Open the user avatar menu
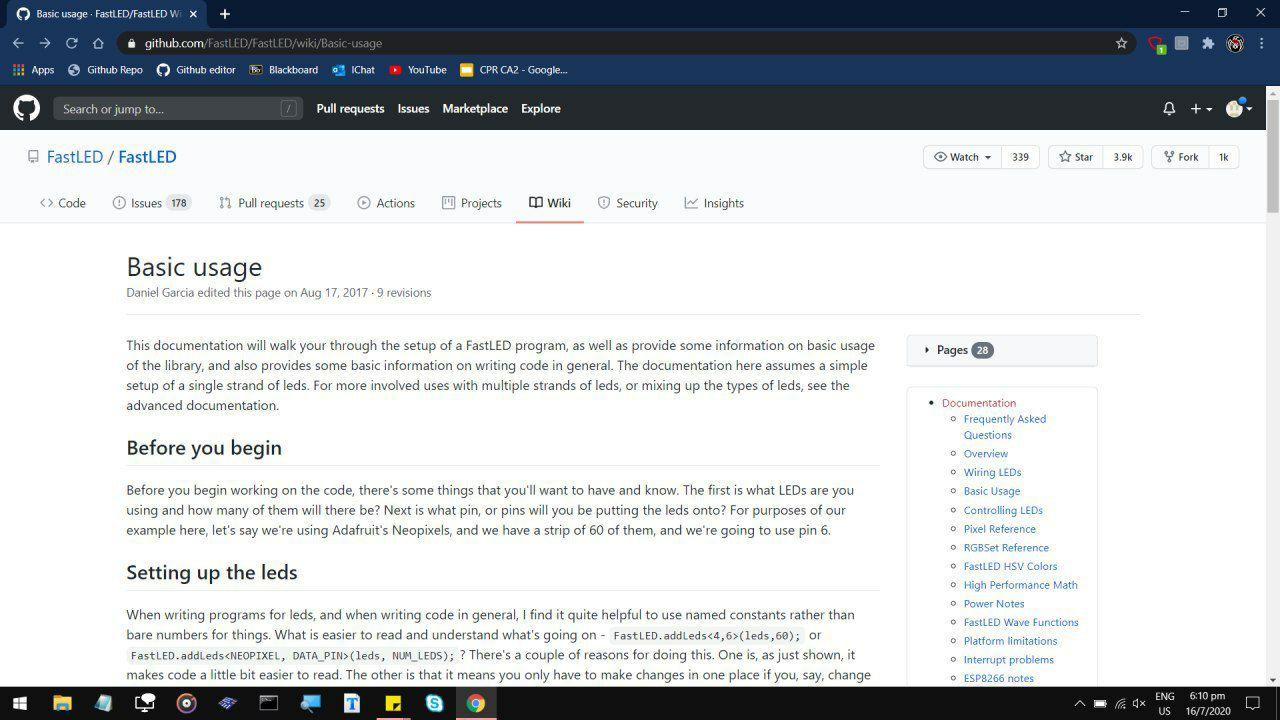The image size is (1280, 720). click(x=1239, y=108)
